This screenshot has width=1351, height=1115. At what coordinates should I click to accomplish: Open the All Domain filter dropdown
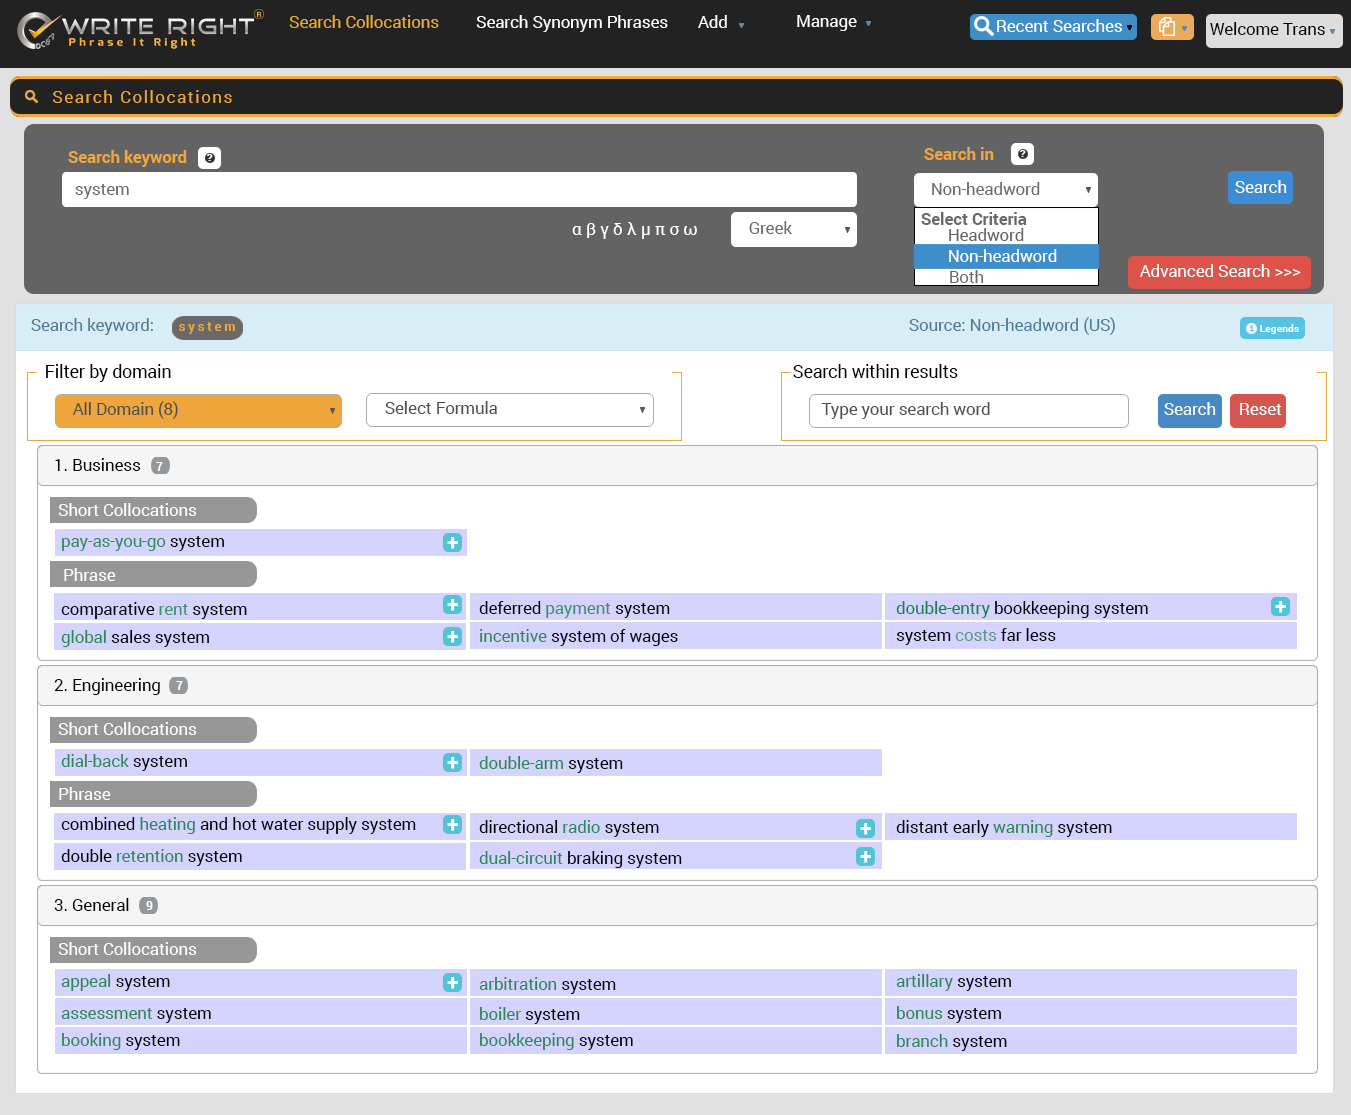(x=198, y=410)
